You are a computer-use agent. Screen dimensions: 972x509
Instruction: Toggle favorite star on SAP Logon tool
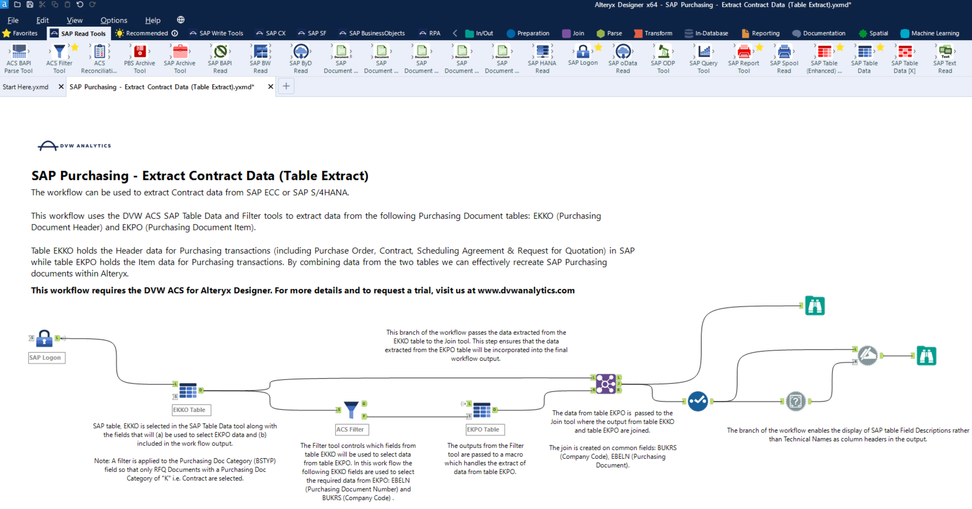[x=598, y=47]
